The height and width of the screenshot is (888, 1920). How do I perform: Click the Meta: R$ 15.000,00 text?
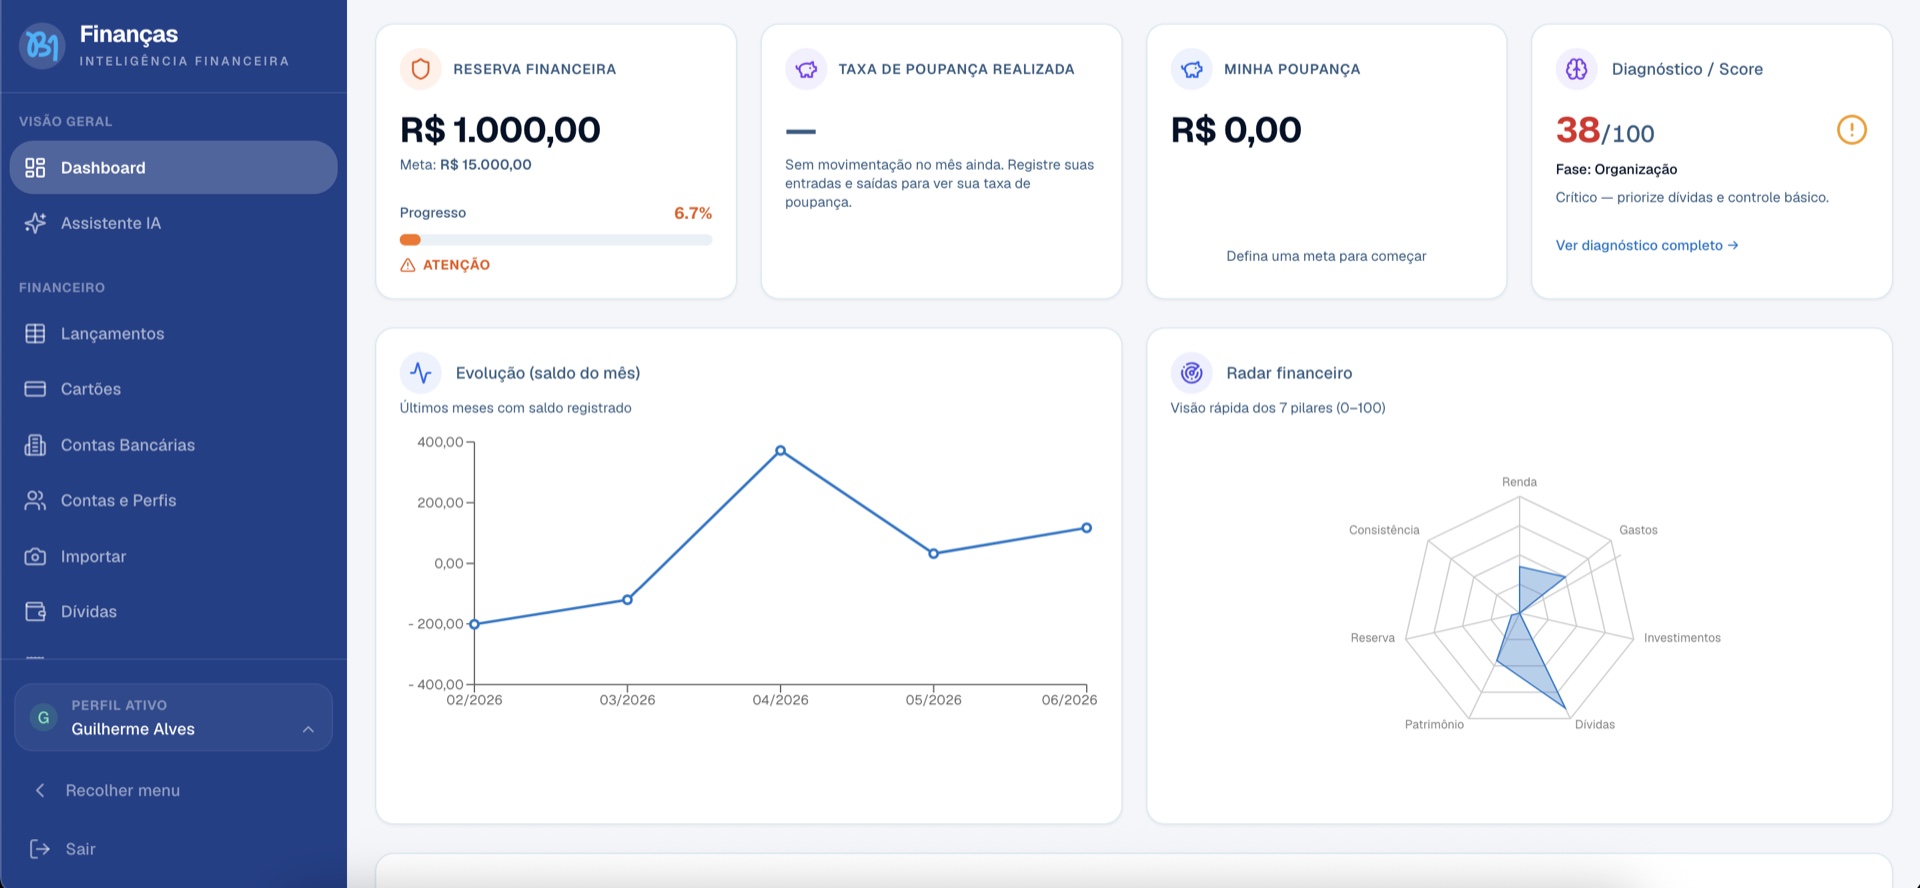[466, 165]
